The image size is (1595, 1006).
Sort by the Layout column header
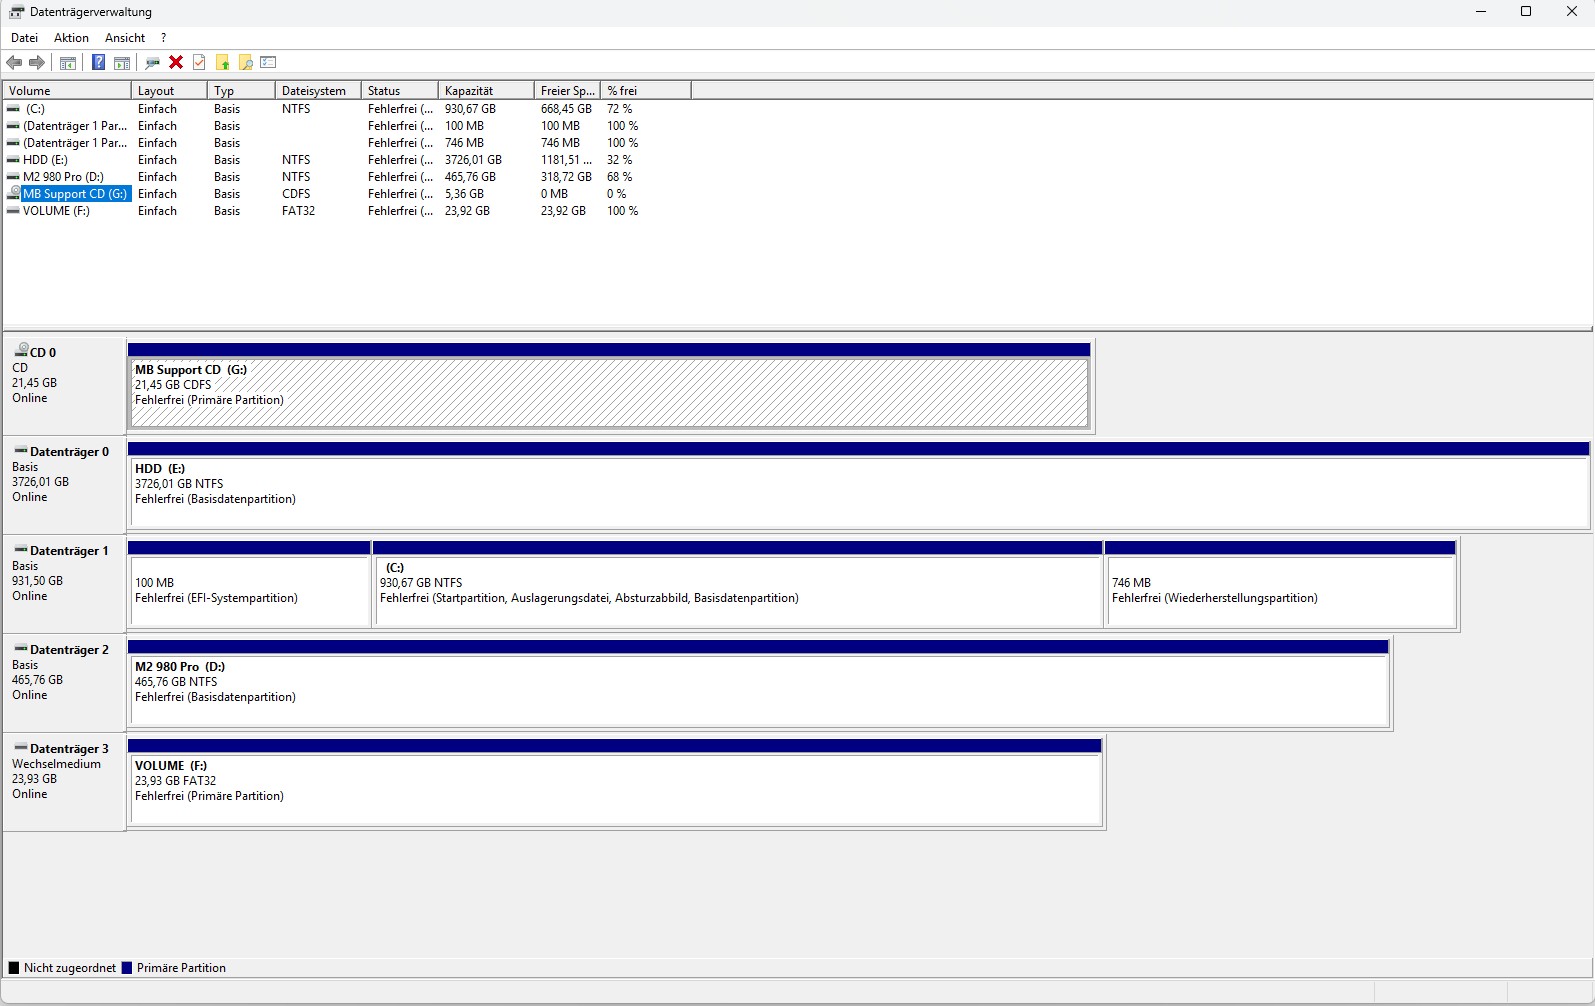tap(169, 91)
